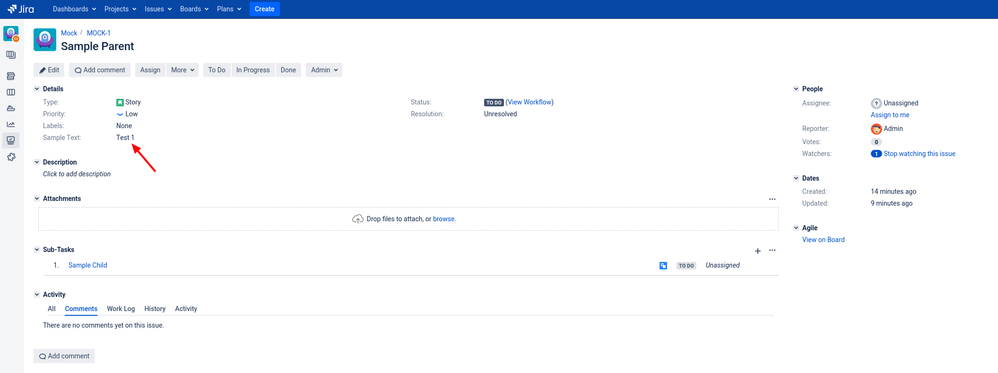Screen dimensions: 998x373
Task: Click the green Story type icon
Action: (120, 102)
